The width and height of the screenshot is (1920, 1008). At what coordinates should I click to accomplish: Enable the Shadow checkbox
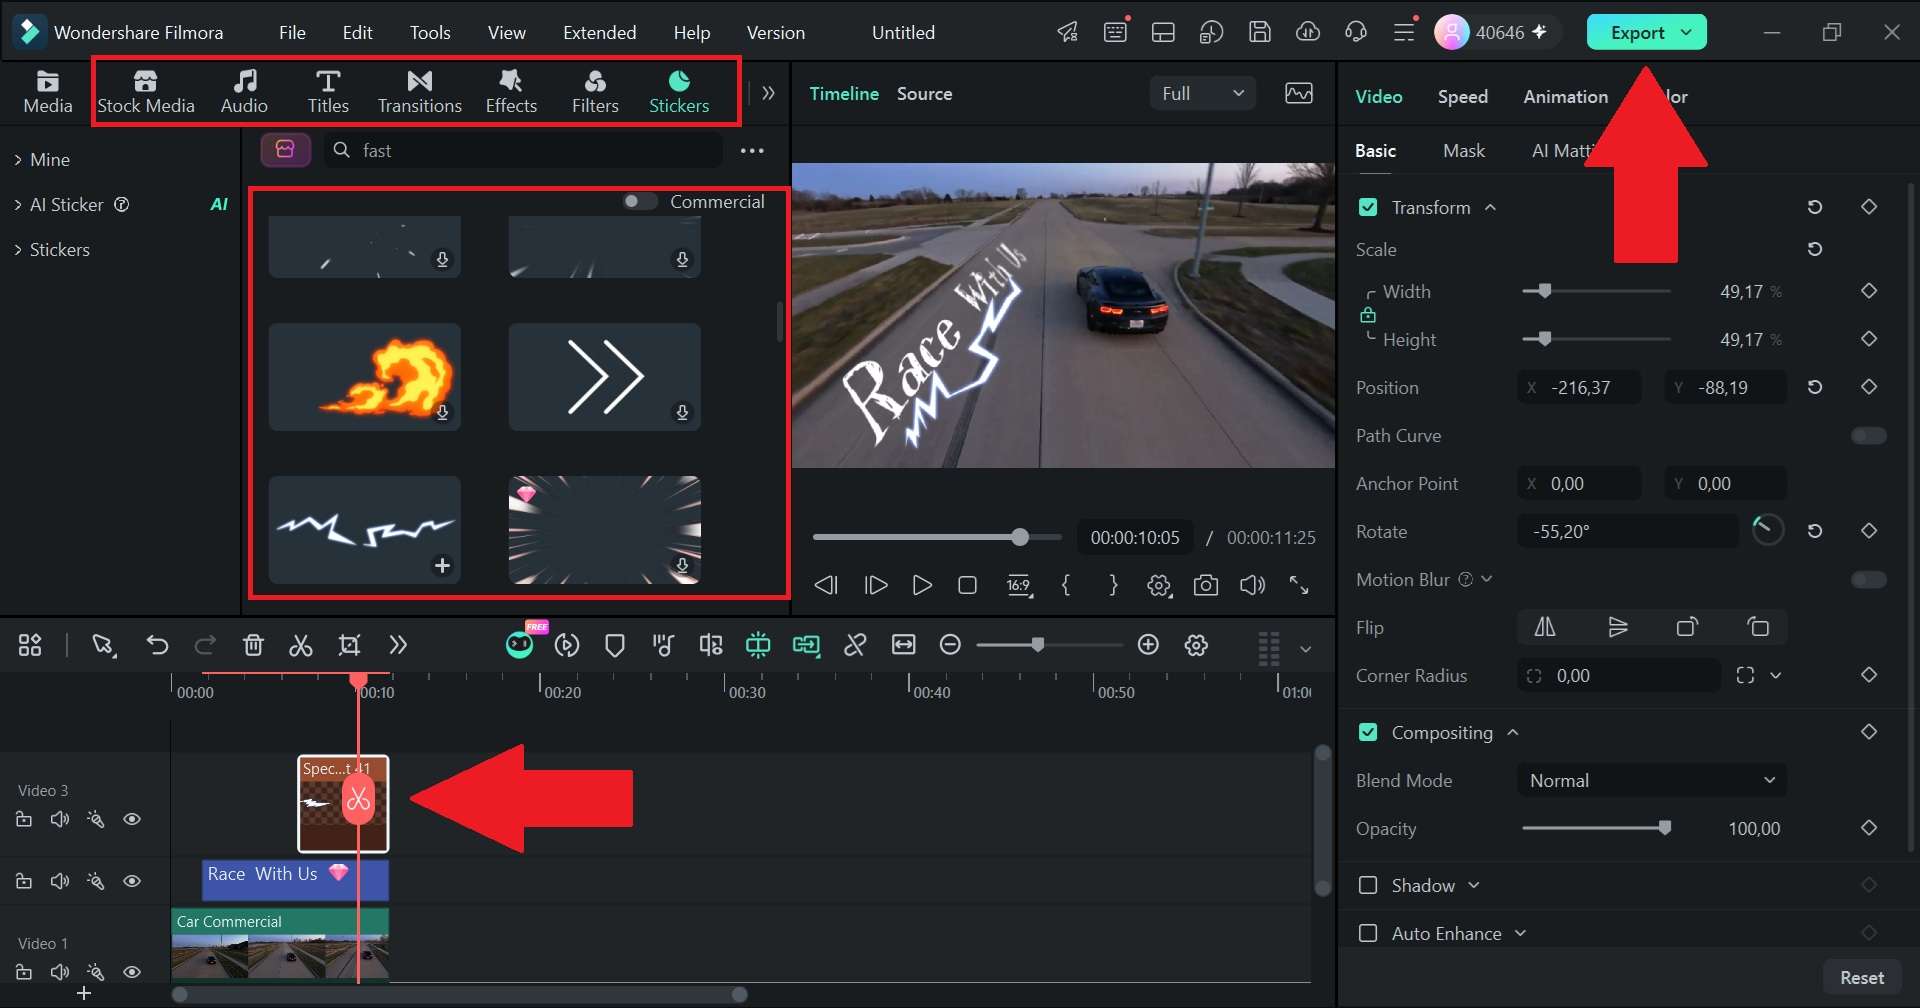tap(1368, 885)
